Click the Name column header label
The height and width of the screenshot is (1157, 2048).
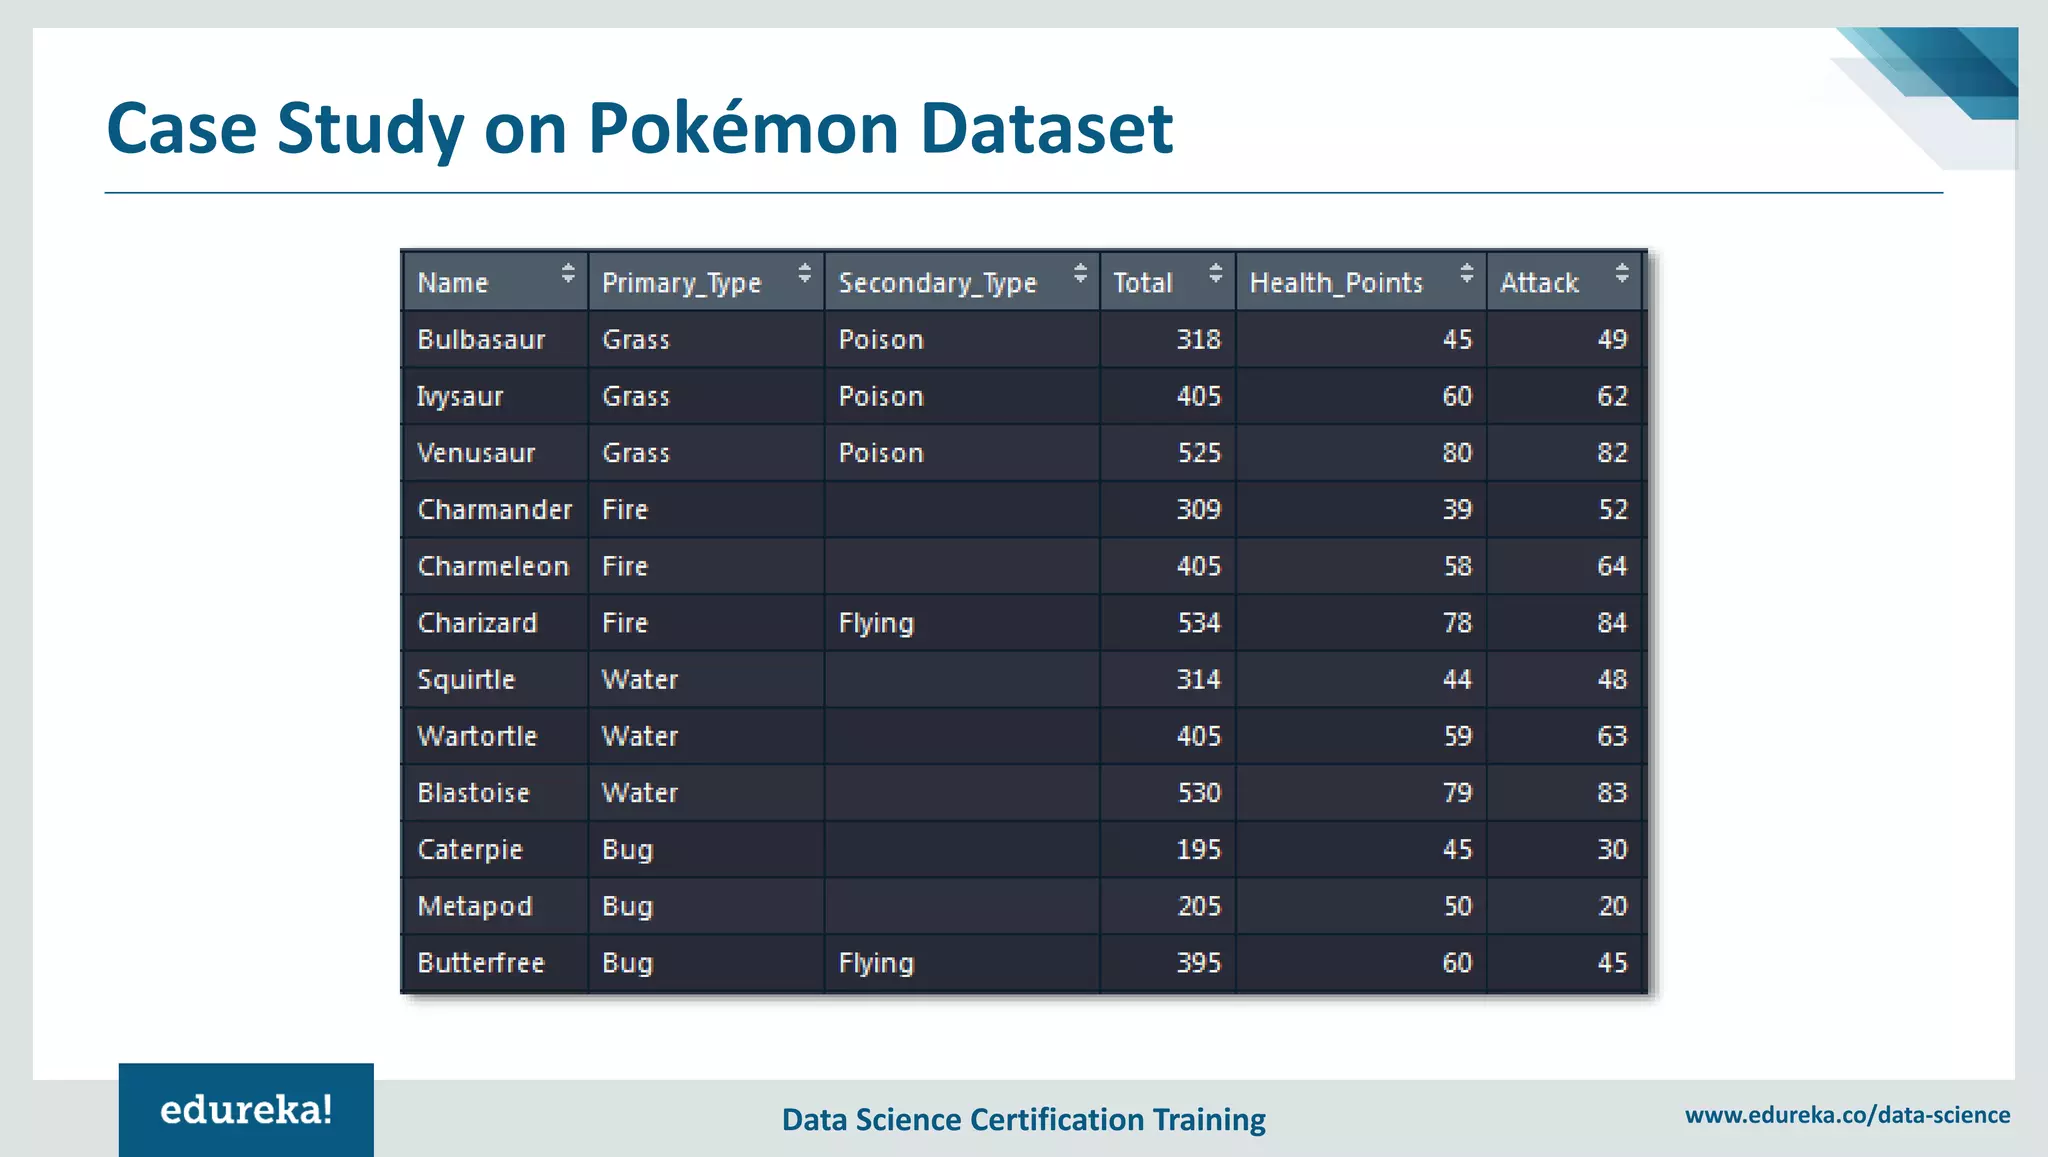coord(453,283)
